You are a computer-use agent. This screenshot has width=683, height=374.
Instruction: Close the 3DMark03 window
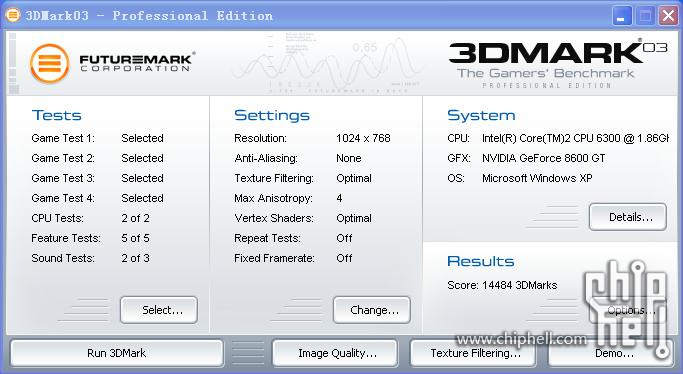coord(668,17)
